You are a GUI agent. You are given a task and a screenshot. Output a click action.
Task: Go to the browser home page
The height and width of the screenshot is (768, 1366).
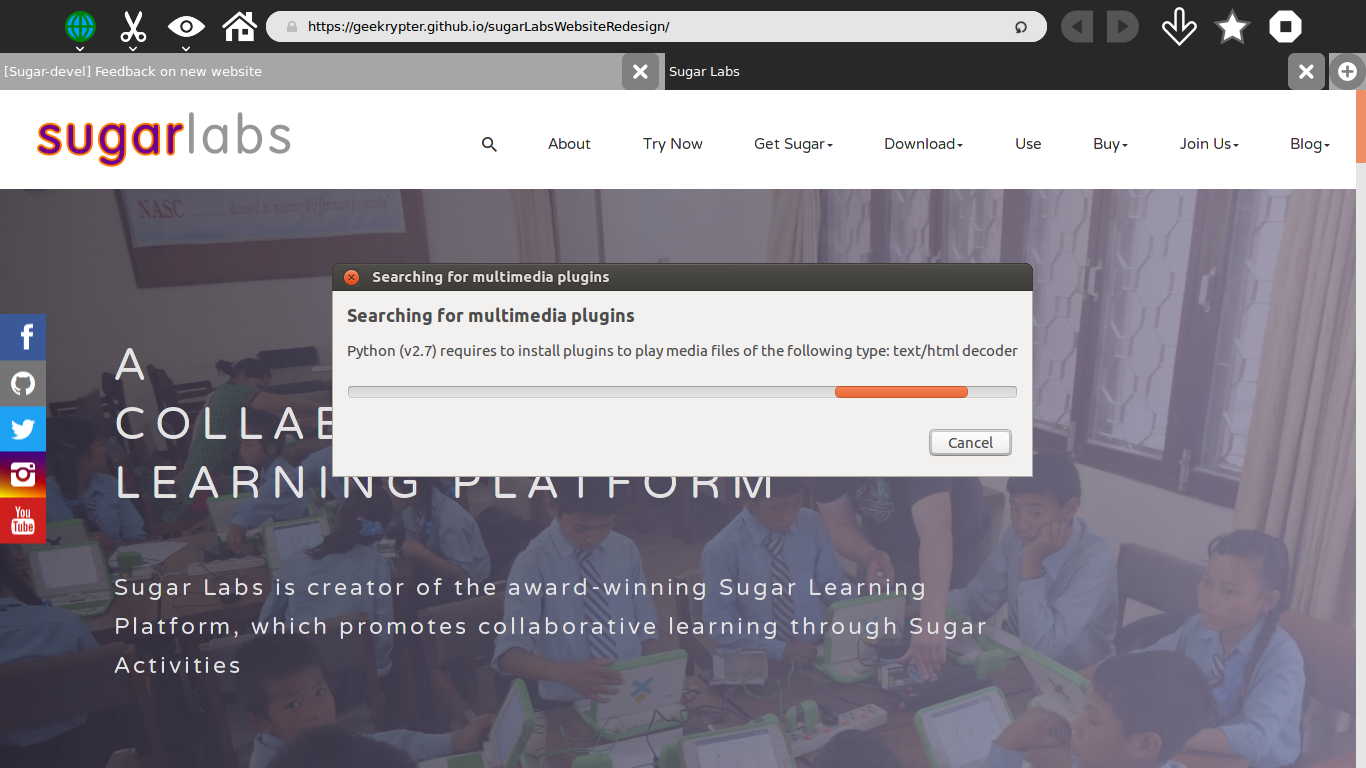[x=240, y=27]
